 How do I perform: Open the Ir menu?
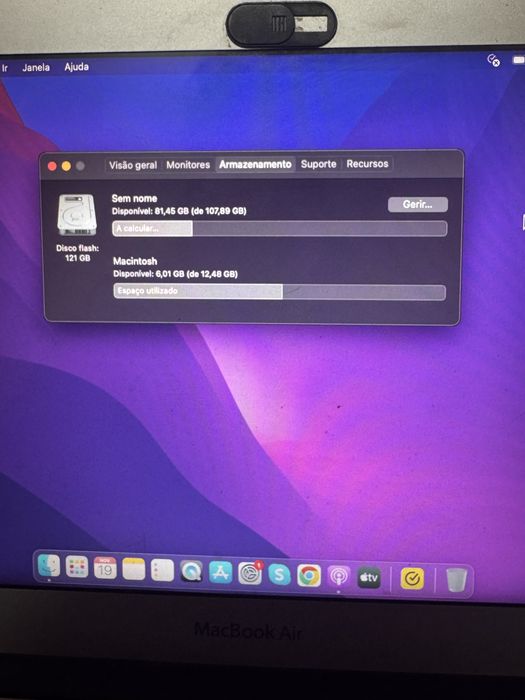[x=5, y=68]
